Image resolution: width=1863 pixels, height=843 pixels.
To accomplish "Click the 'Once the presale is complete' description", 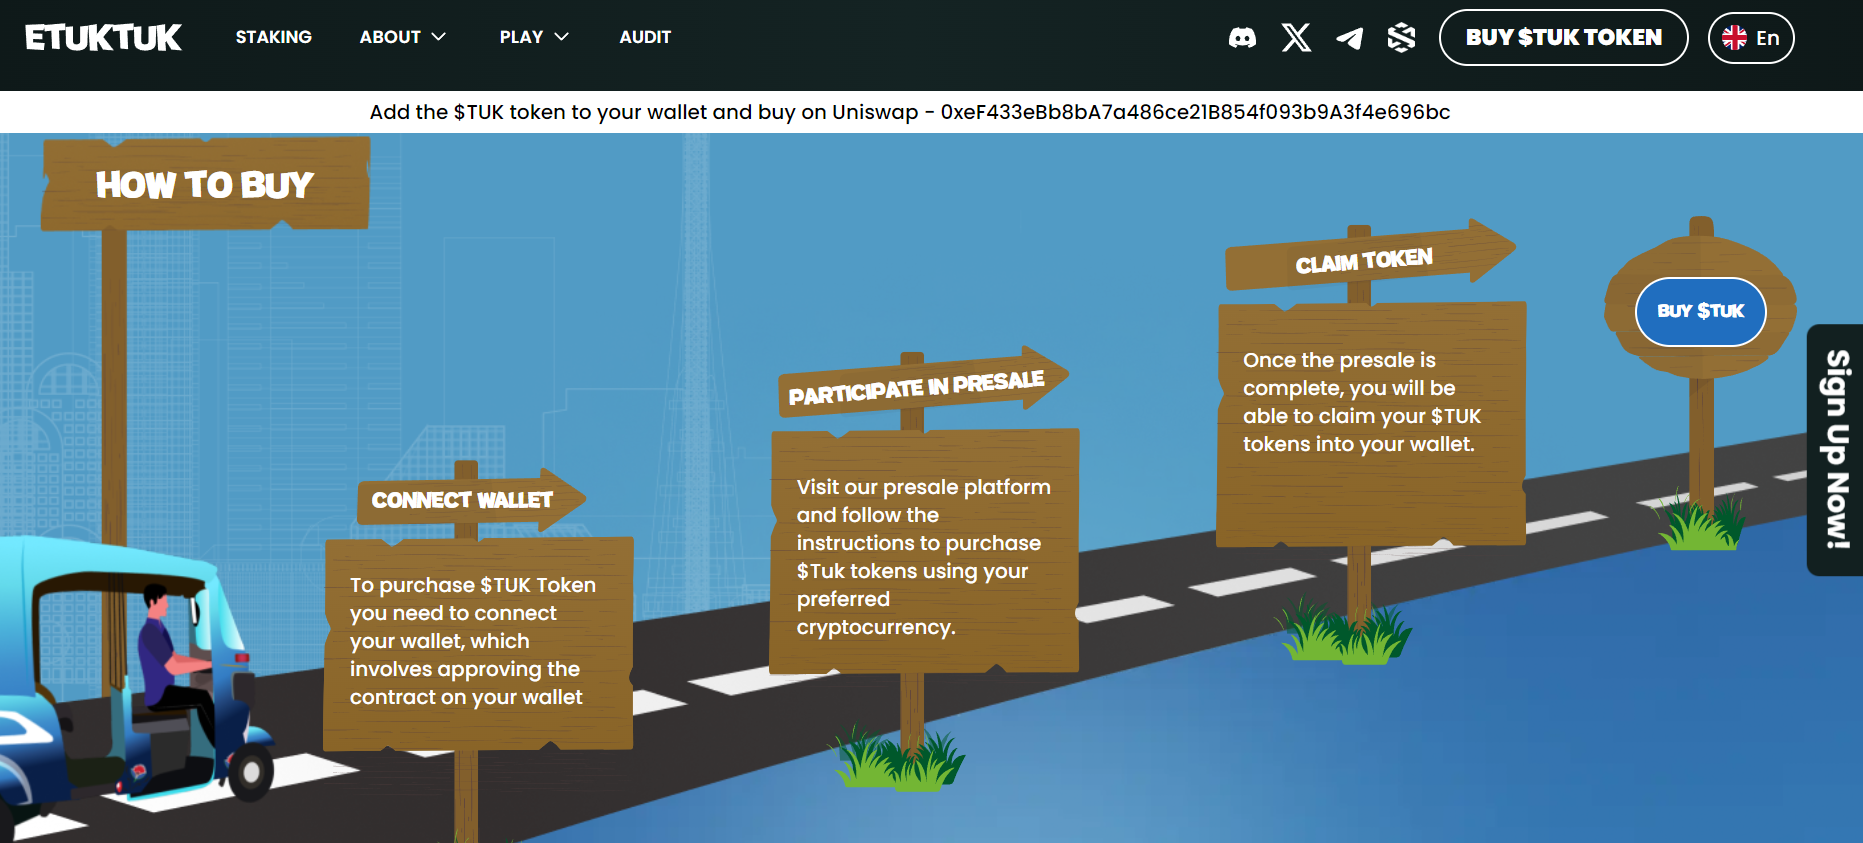I will click(x=1362, y=402).
